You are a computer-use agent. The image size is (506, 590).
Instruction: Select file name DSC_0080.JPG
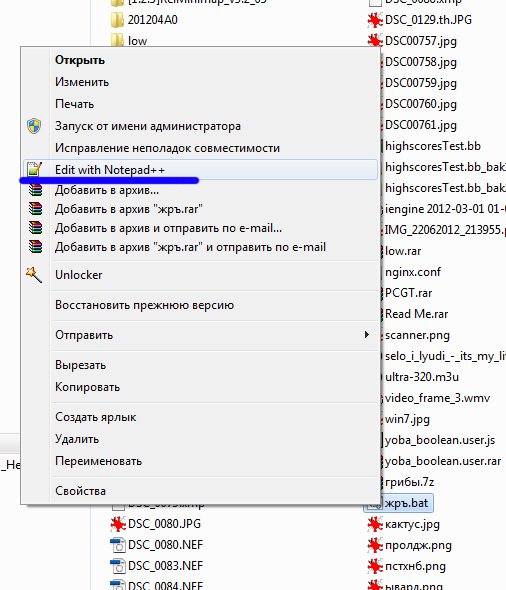(164, 524)
